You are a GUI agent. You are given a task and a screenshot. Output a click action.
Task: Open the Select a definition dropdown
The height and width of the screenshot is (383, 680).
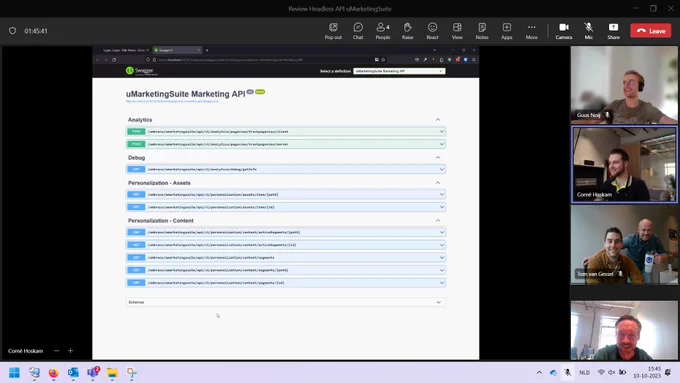point(399,71)
